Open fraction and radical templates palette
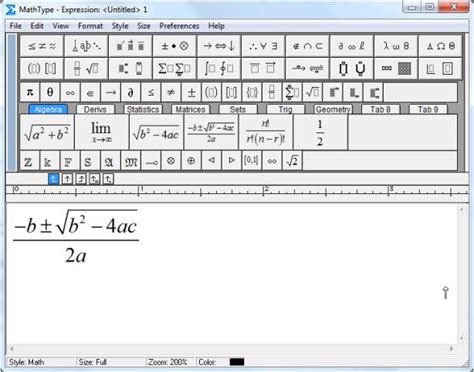474x372 pixels. 86,69
